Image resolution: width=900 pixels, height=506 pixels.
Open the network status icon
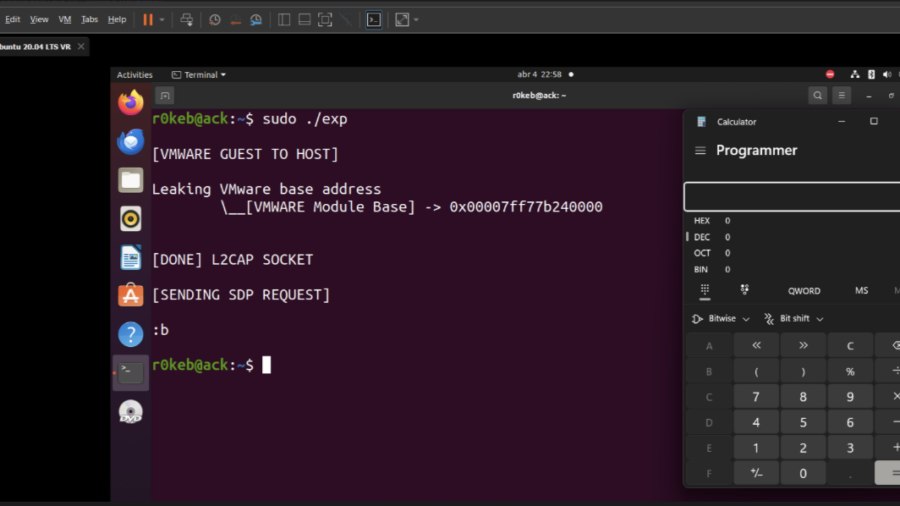pyautogui.click(x=855, y=75)
